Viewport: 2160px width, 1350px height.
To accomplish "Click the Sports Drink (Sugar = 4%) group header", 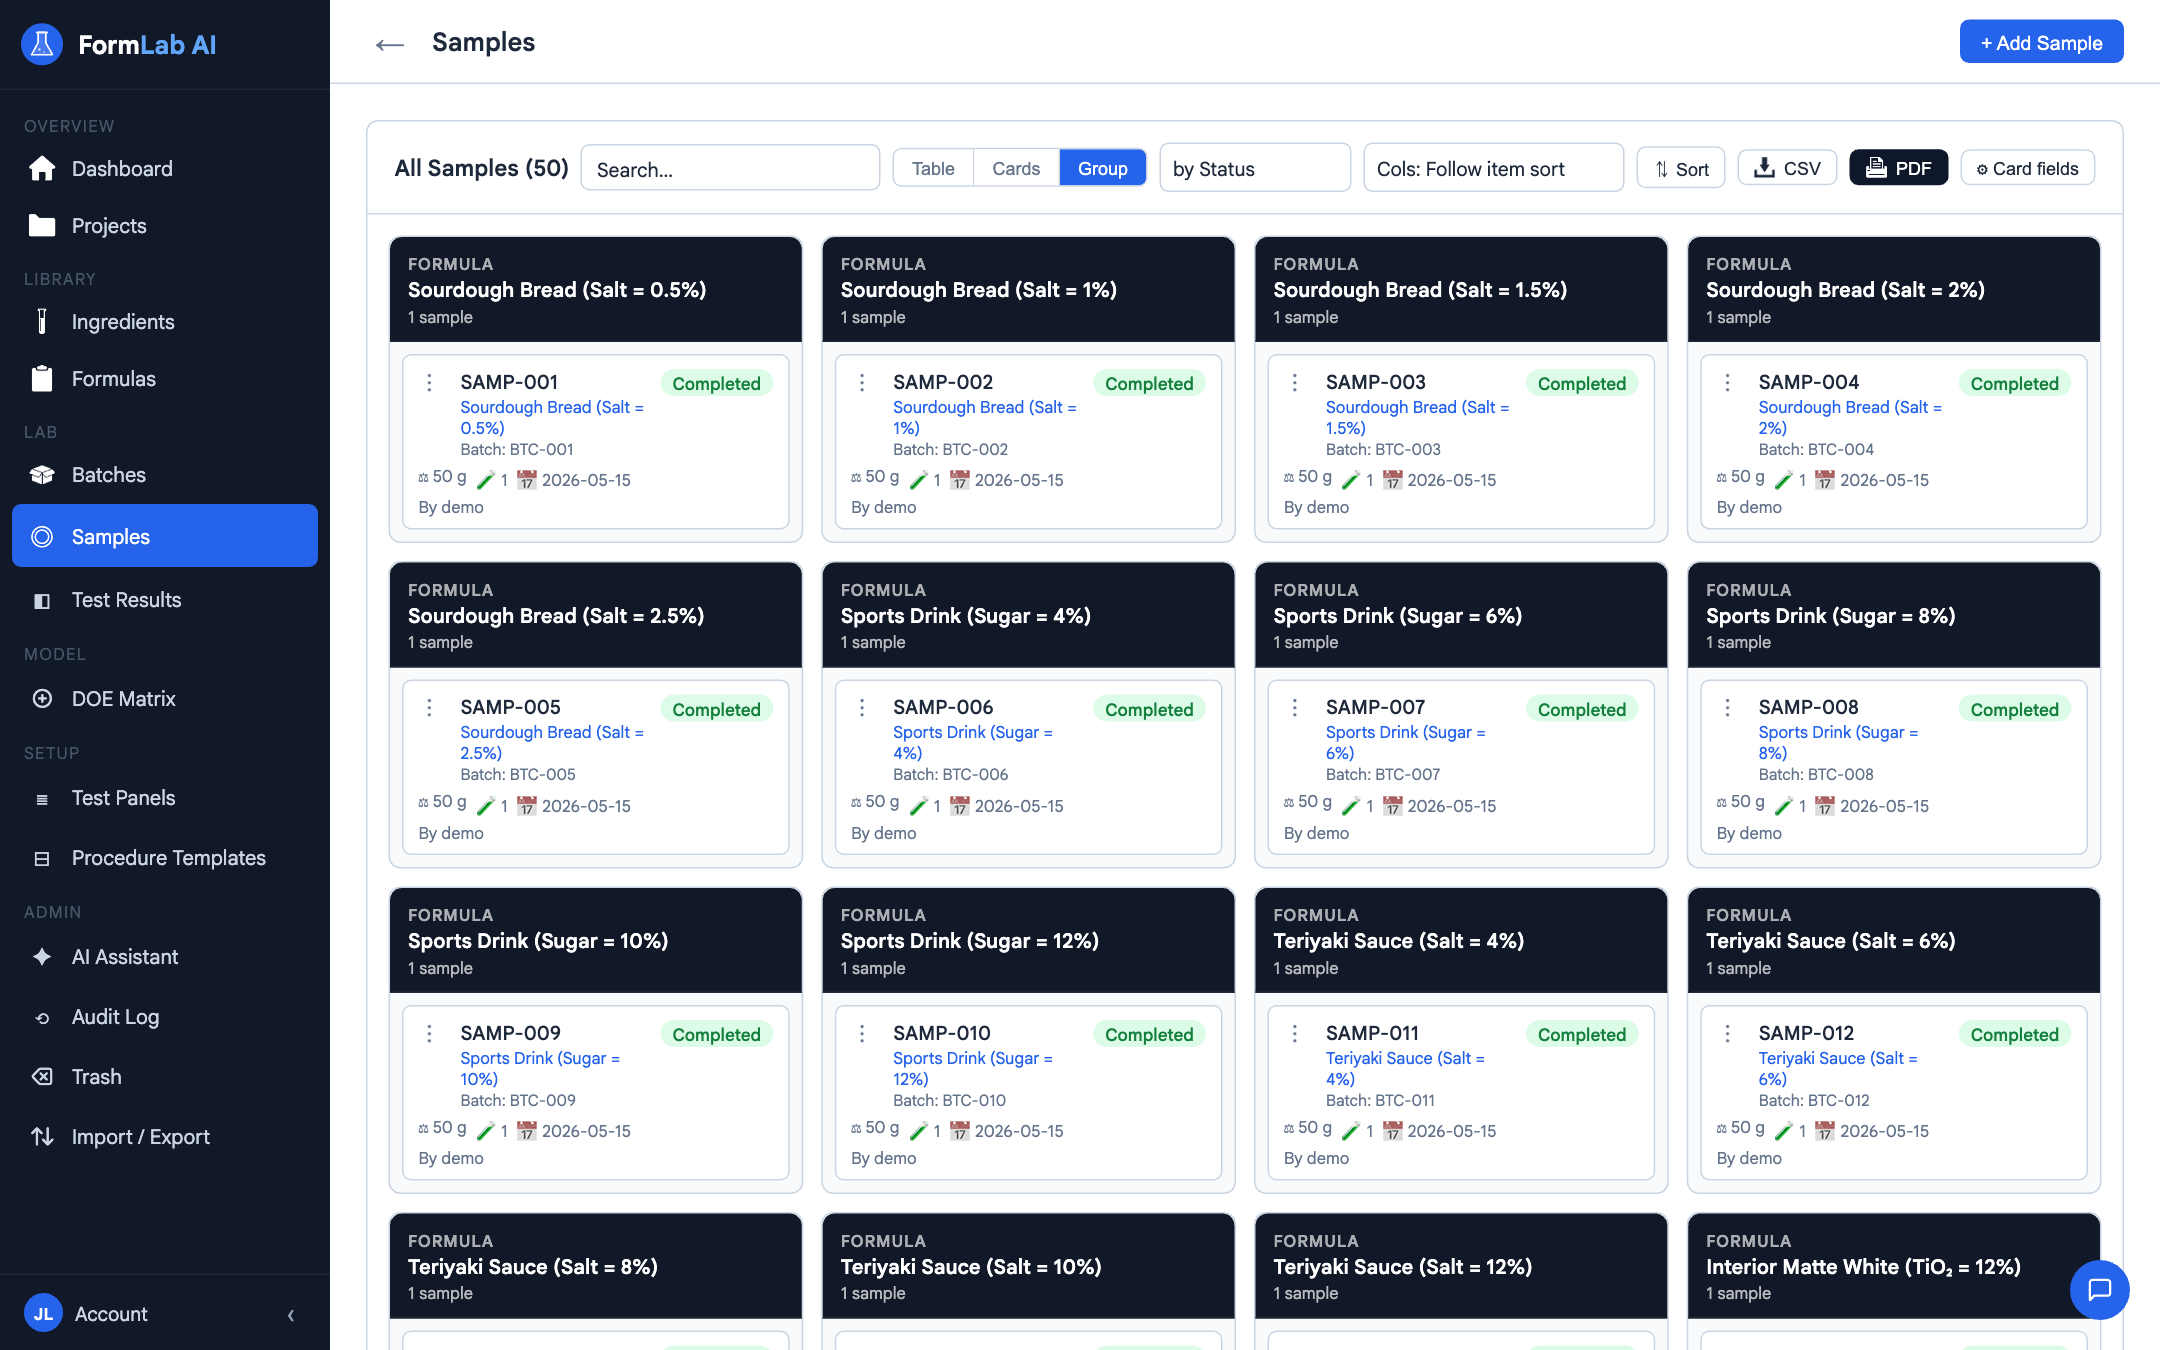I will [x=1028, y=615].
